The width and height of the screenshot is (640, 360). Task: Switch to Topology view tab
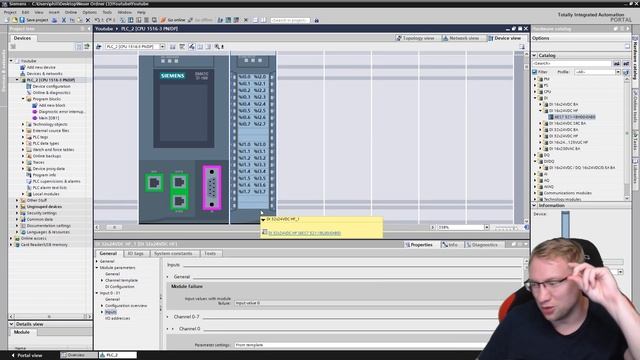click(416, 38)
